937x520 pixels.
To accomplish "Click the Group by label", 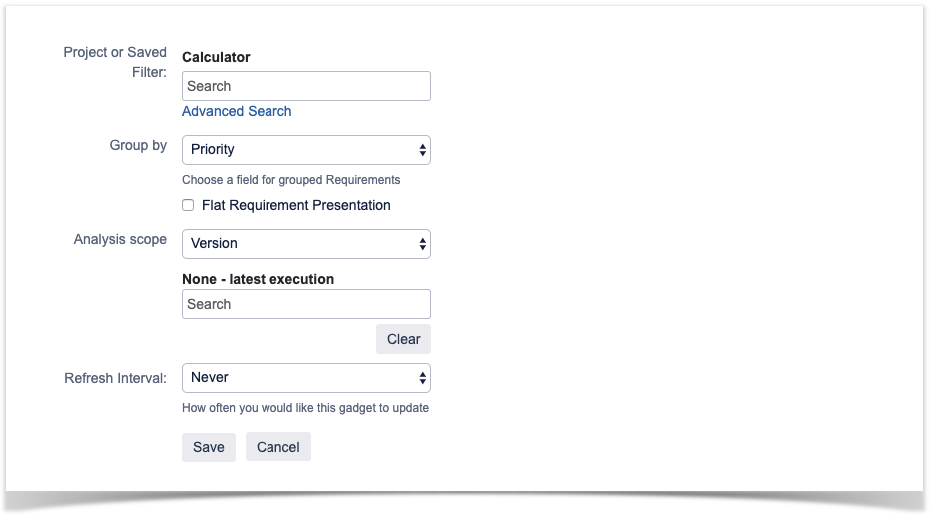I will (x=138, y=145).
